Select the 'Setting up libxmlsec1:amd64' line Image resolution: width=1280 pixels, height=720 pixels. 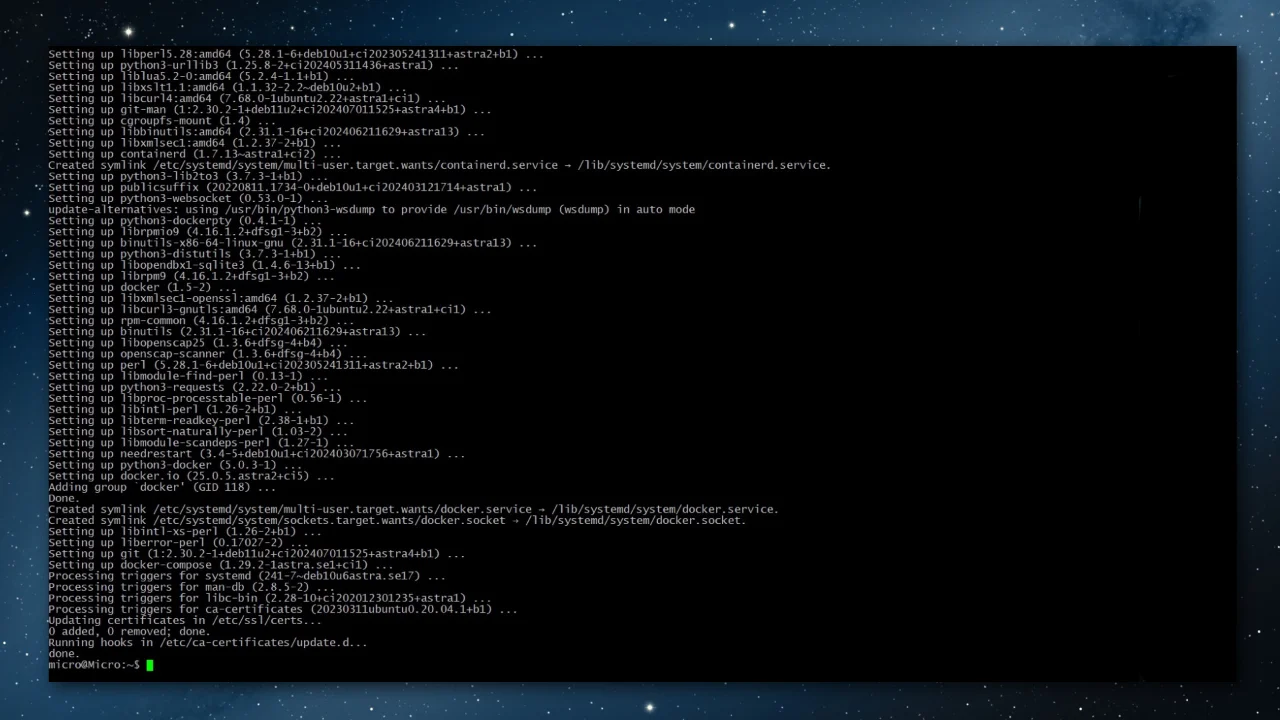pos(195,143)
